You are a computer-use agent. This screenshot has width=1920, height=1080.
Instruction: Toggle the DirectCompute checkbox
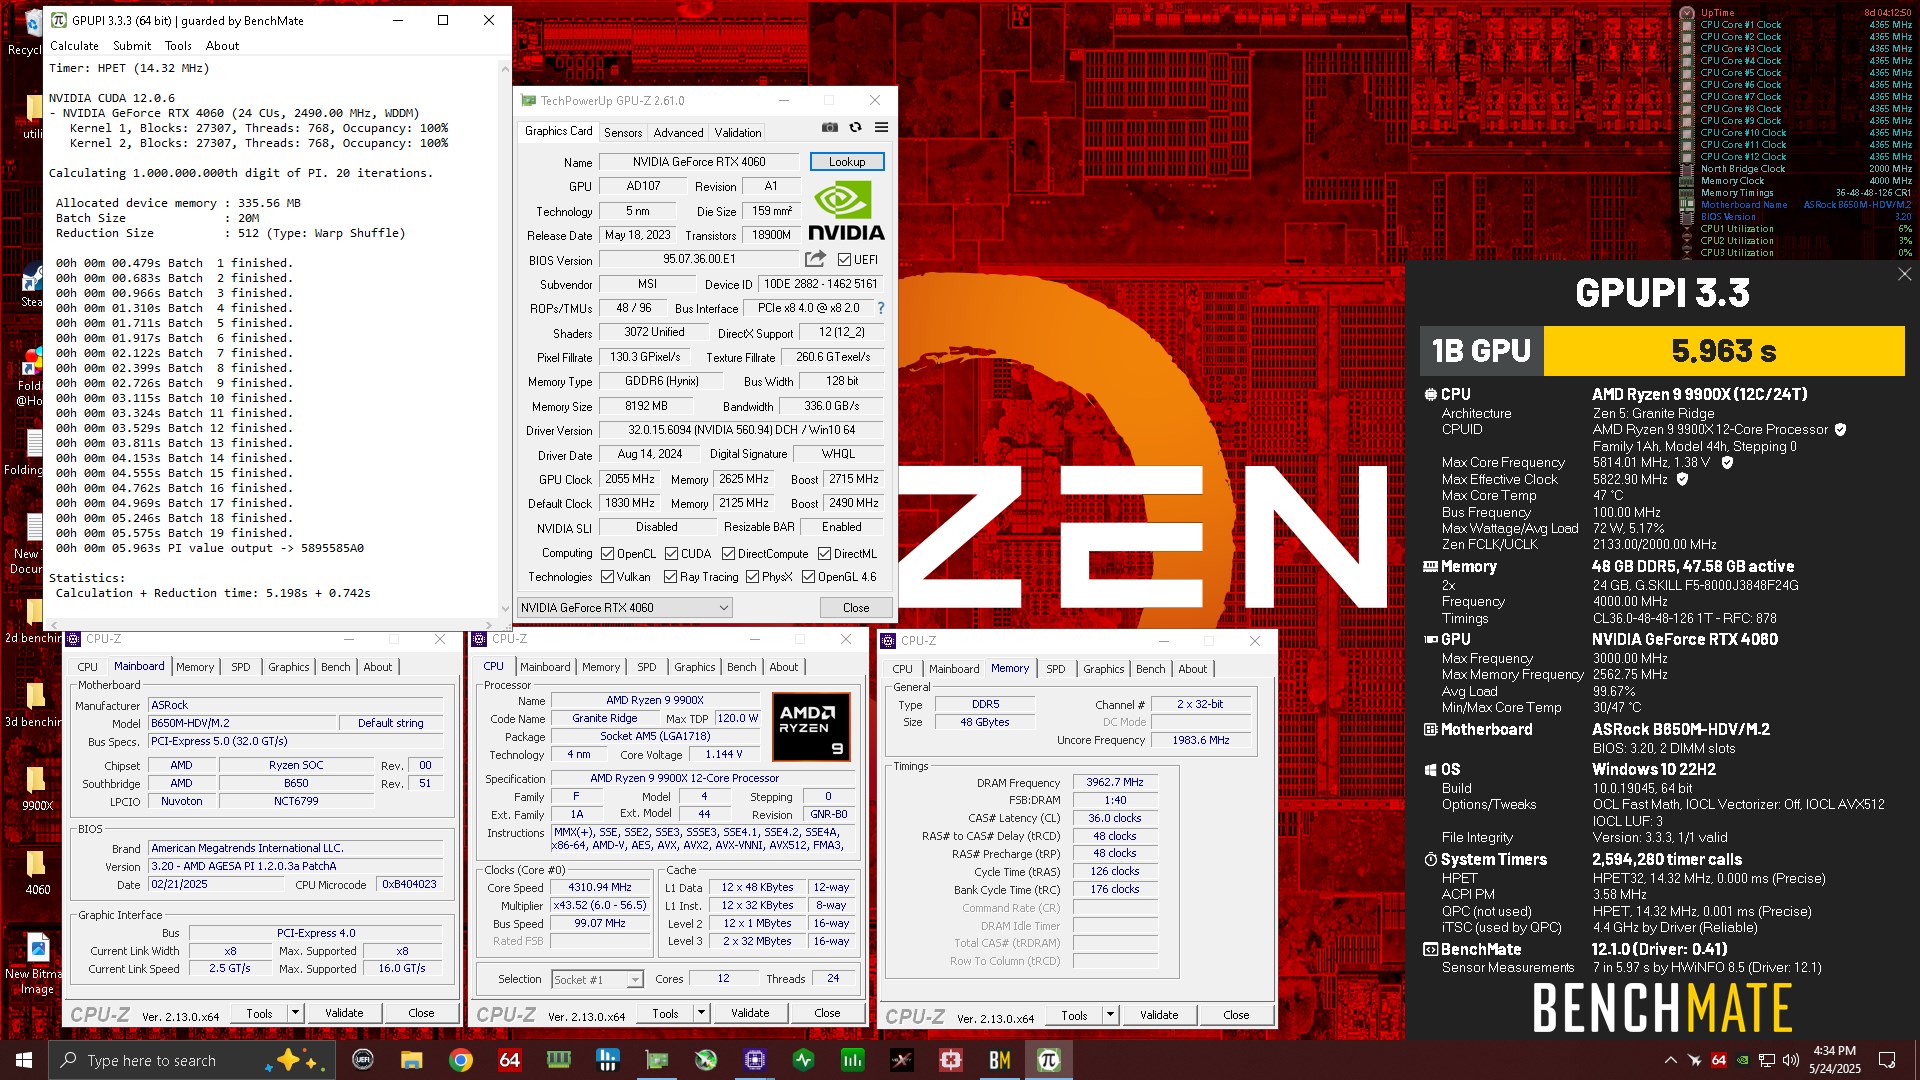pos(728,554)
